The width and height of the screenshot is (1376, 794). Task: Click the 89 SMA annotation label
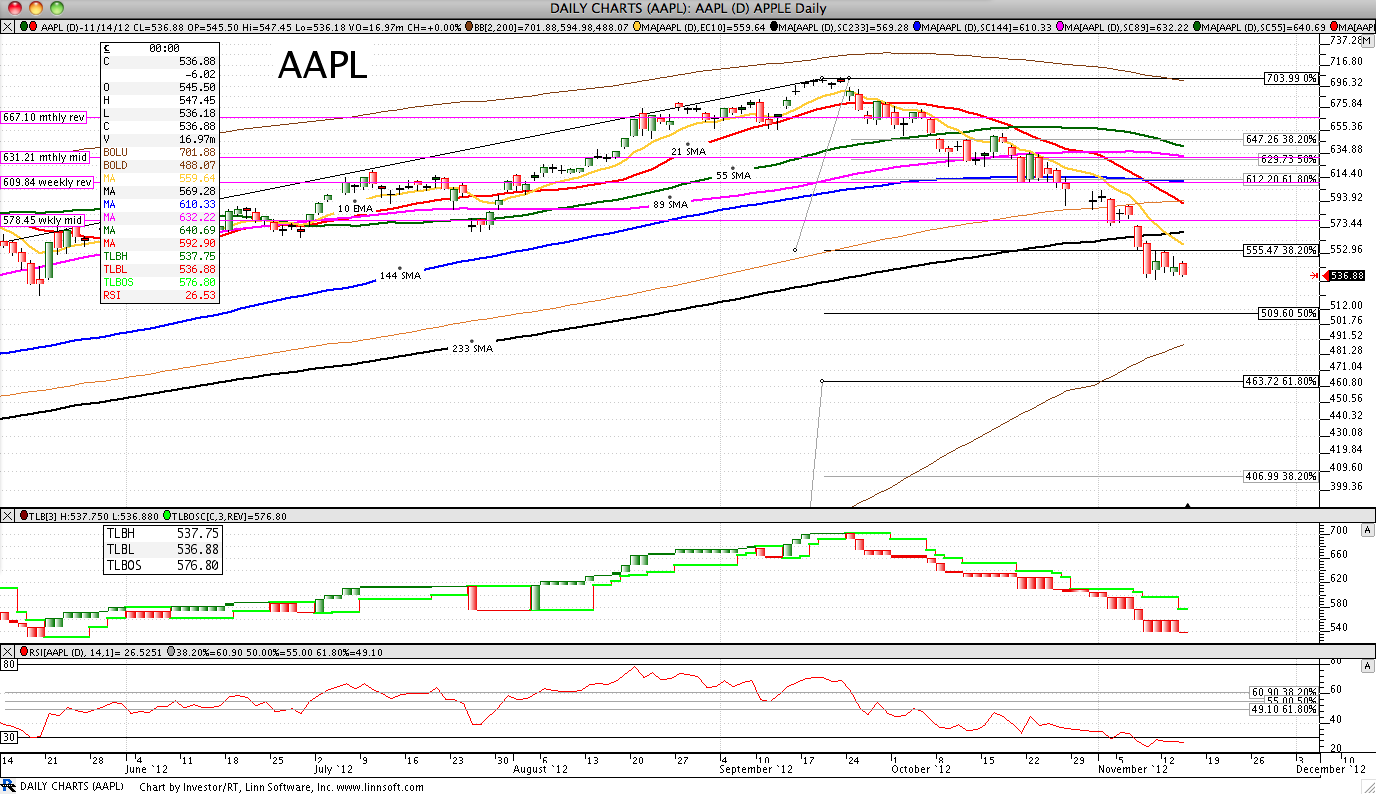pyautogui.click(x=670, y=204)
